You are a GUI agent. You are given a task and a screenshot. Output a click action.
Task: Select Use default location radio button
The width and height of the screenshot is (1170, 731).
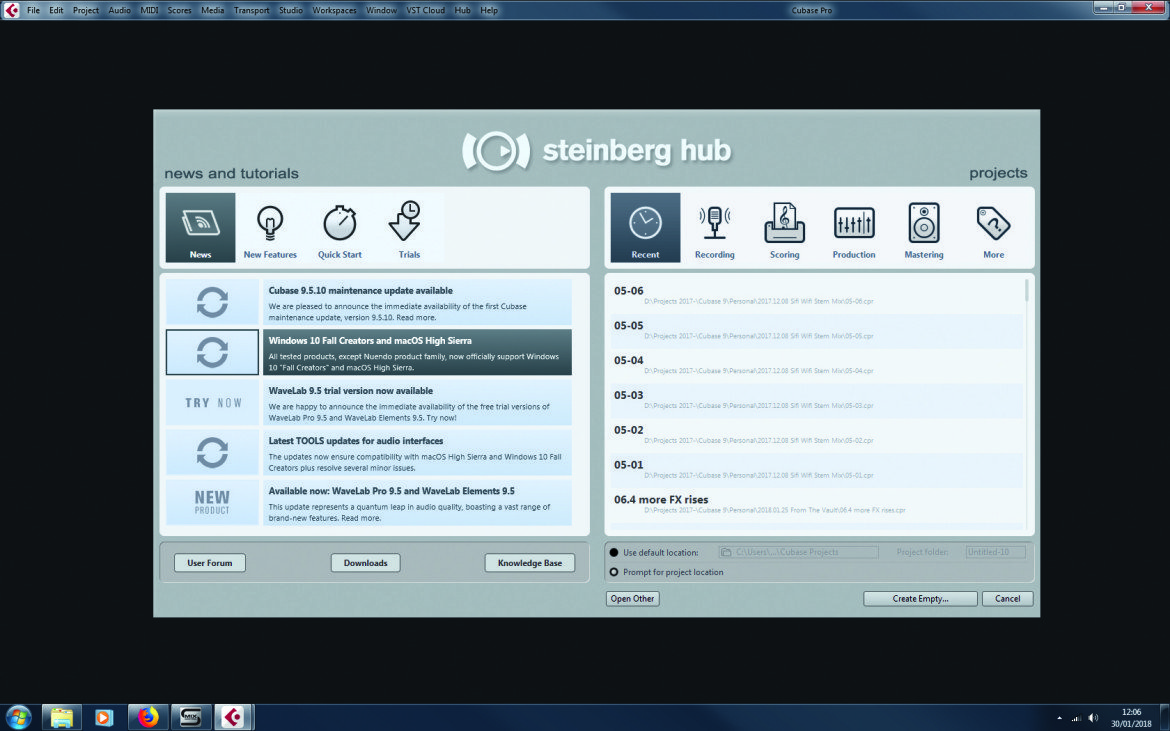pos(614,553)
